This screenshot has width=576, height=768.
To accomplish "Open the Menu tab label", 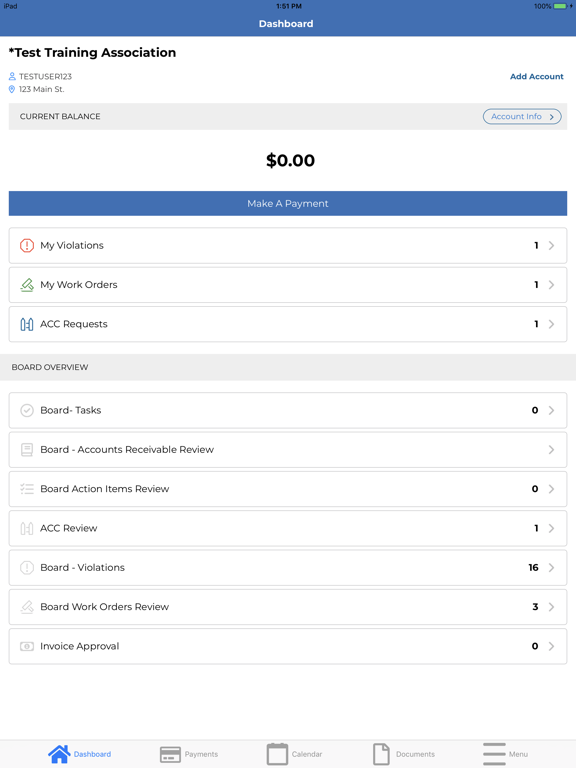I will click(x=518, y=754).
